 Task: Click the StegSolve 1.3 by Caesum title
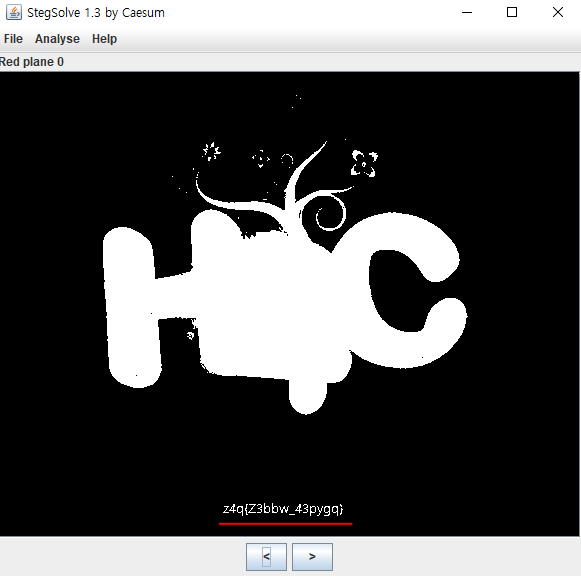point(96,13)
